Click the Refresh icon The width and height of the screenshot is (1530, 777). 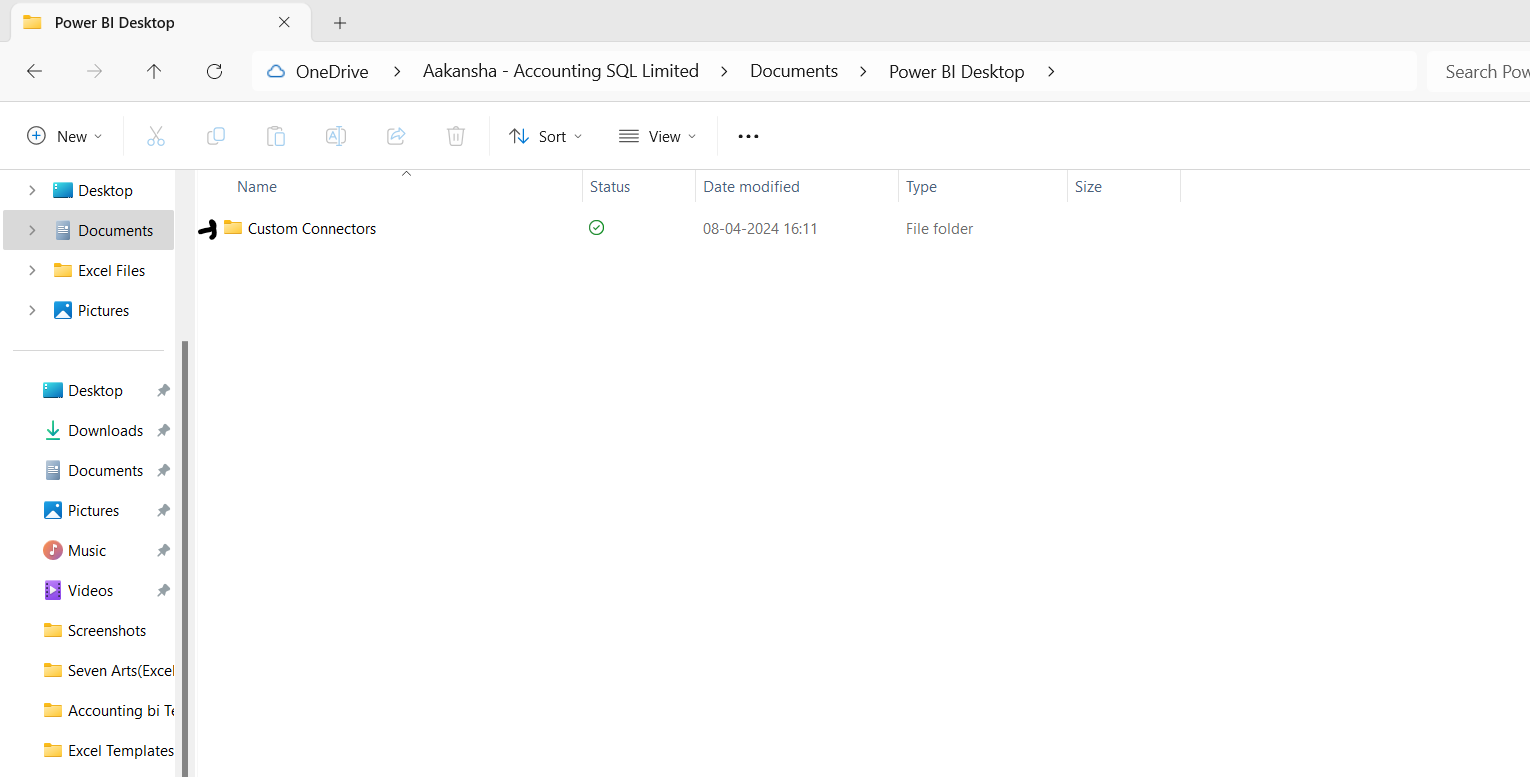pos(214,71)
